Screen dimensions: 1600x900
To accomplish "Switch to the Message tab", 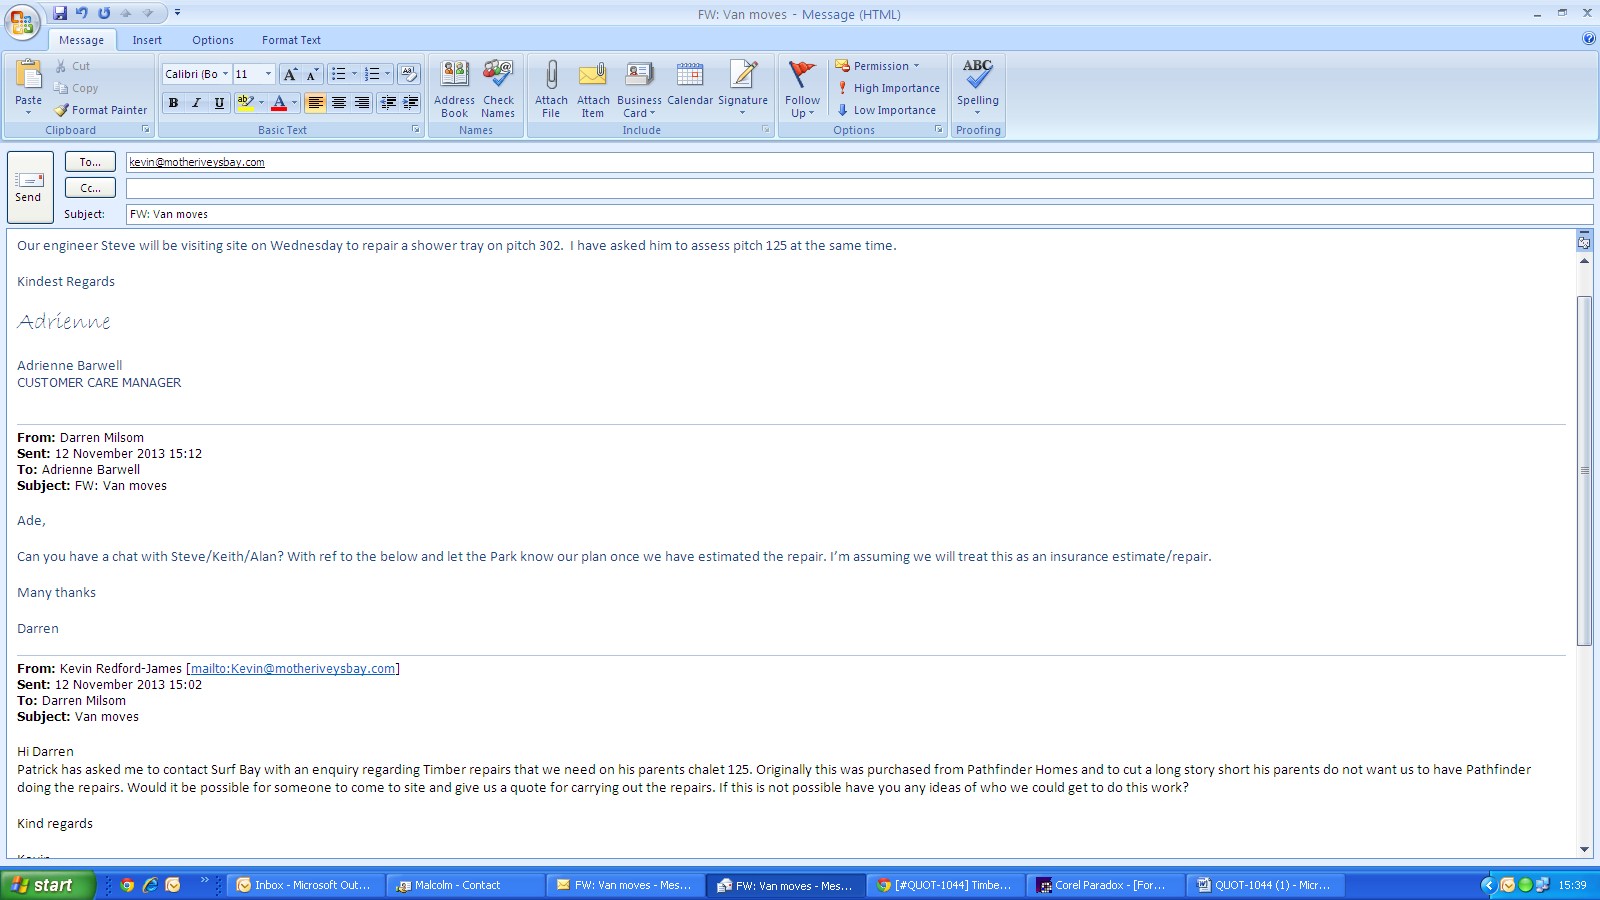I will 81,40.
